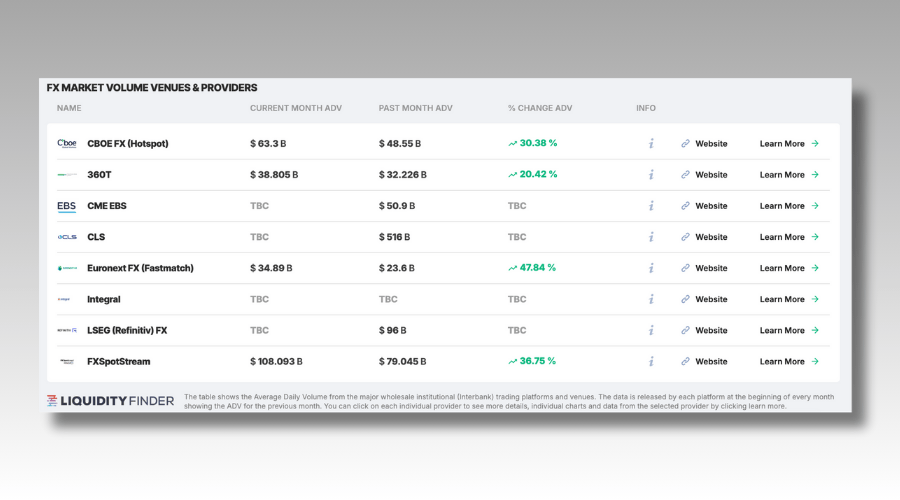This screenshot has height=500, width=900.
Task: Show info for the CLS row
Action: point(651,237)
